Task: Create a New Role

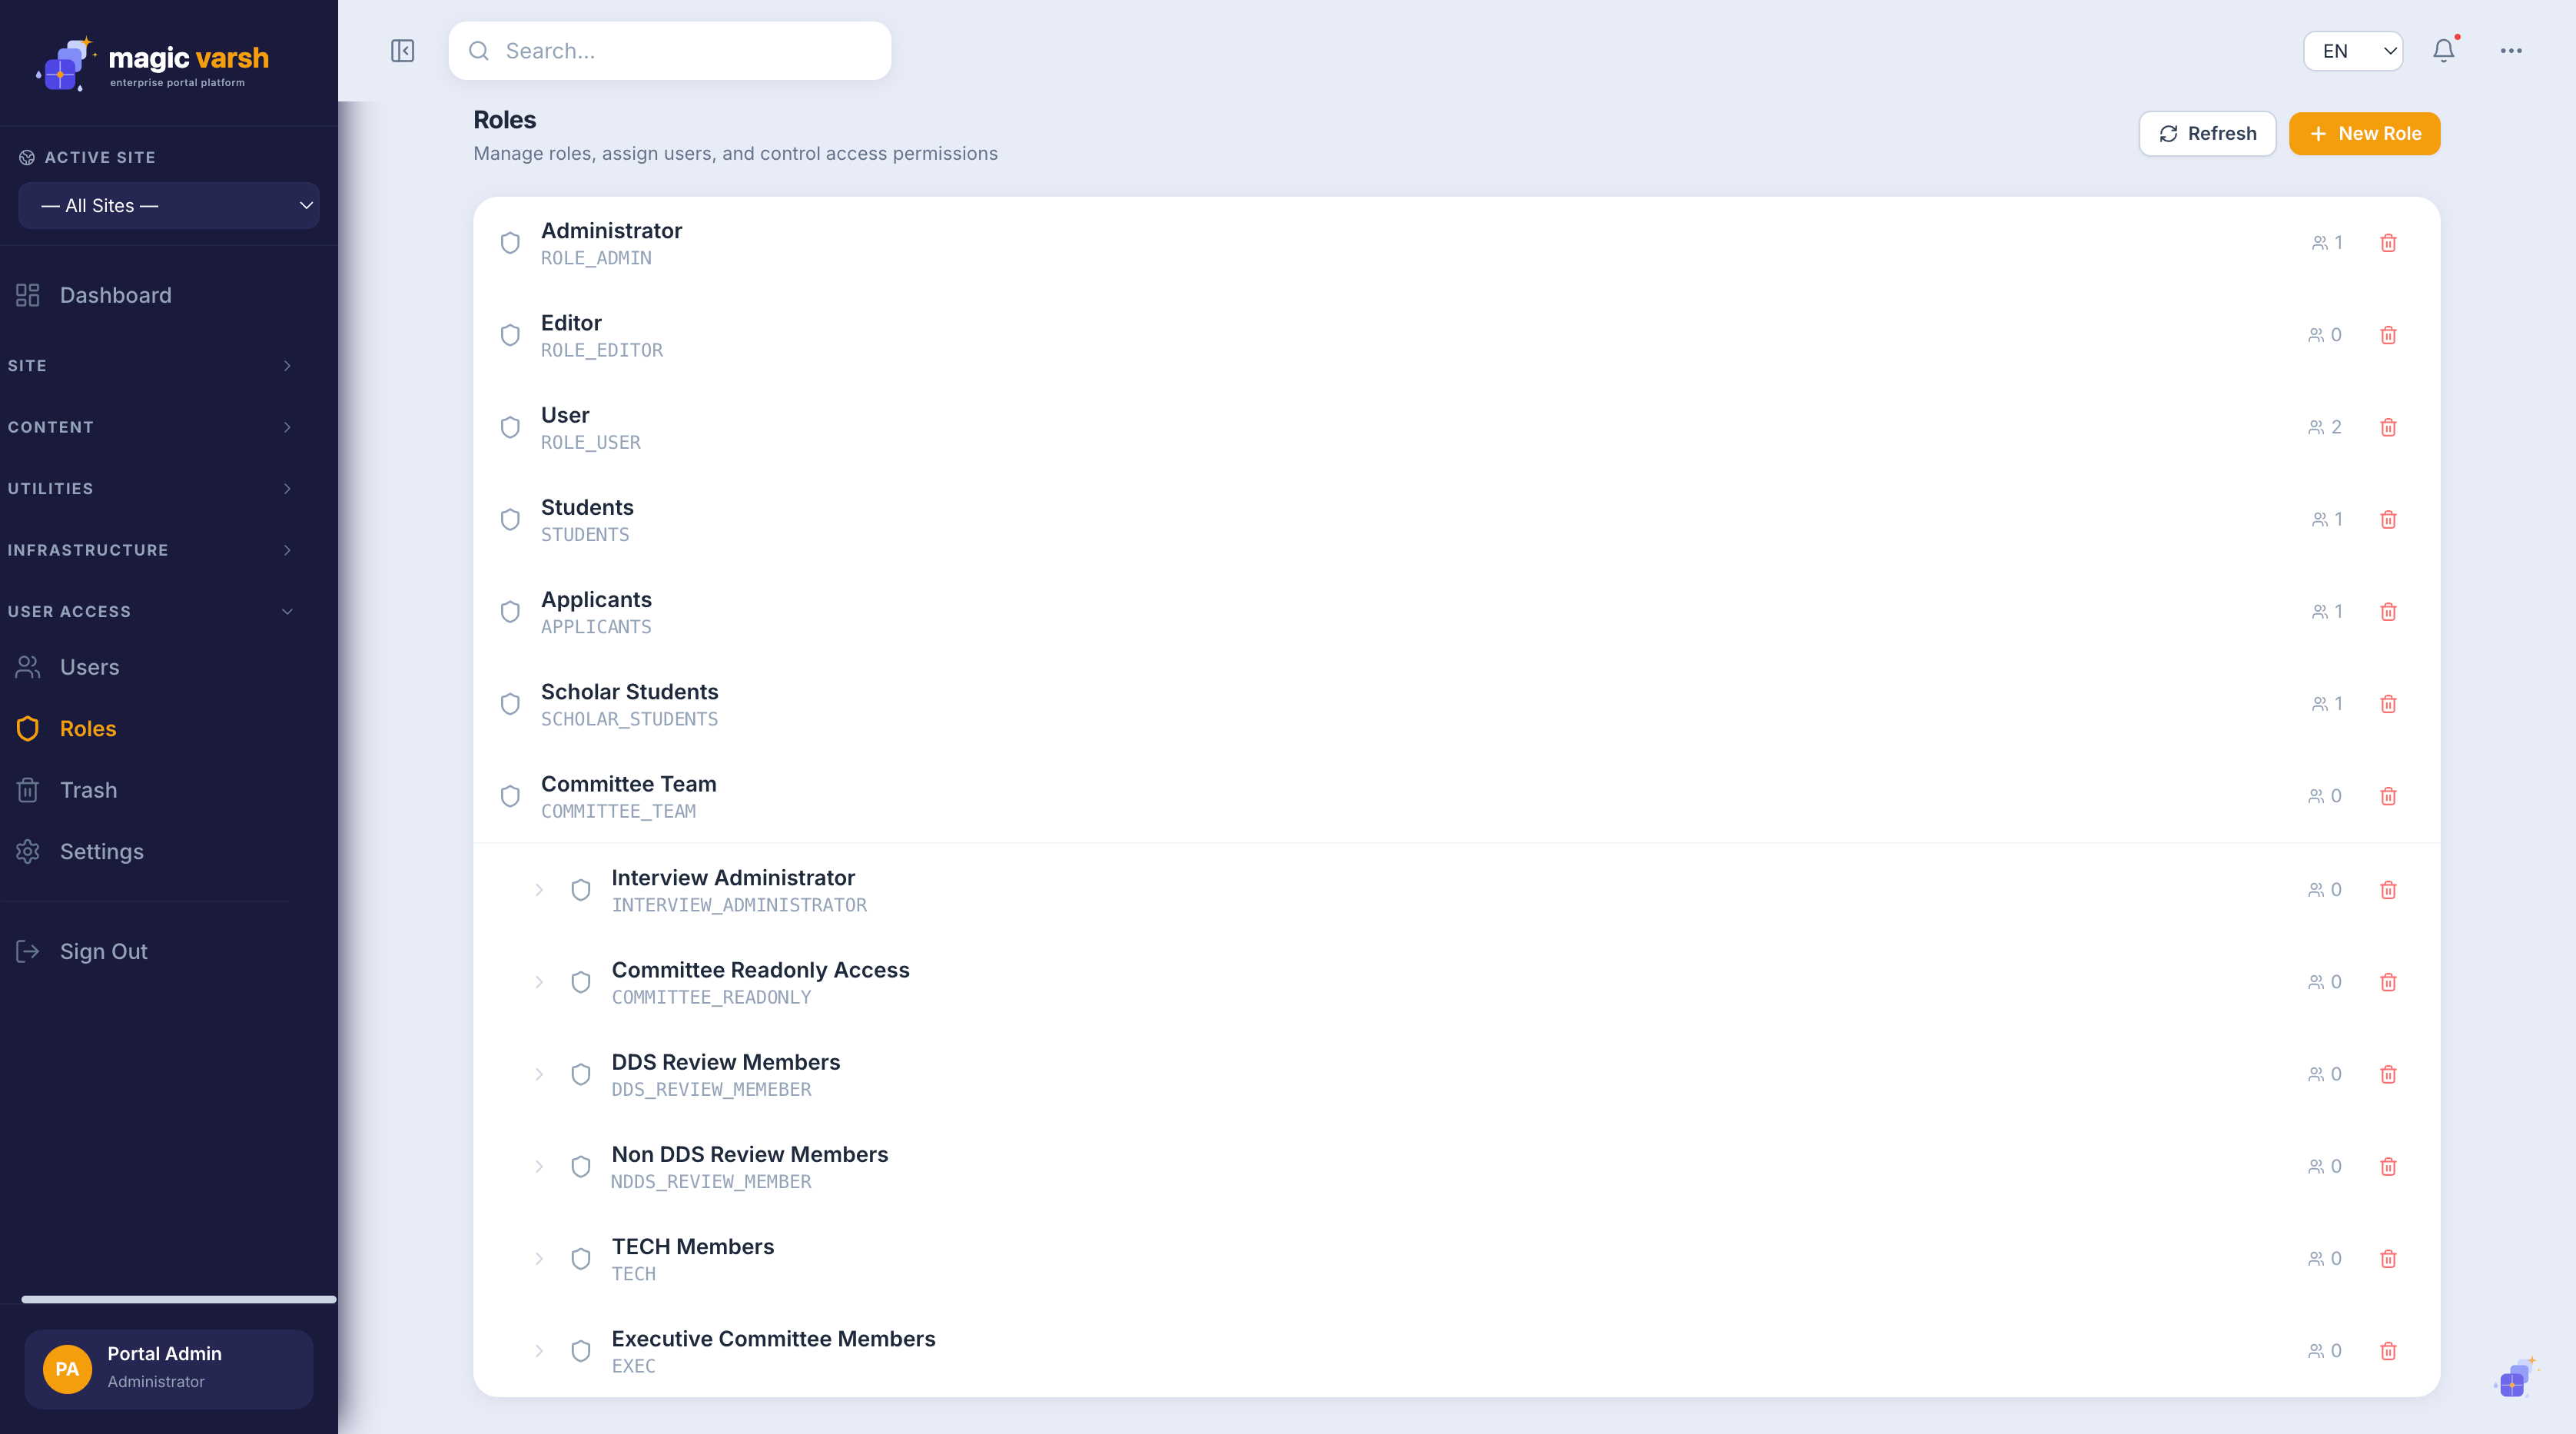Action: click(2364, 134)
